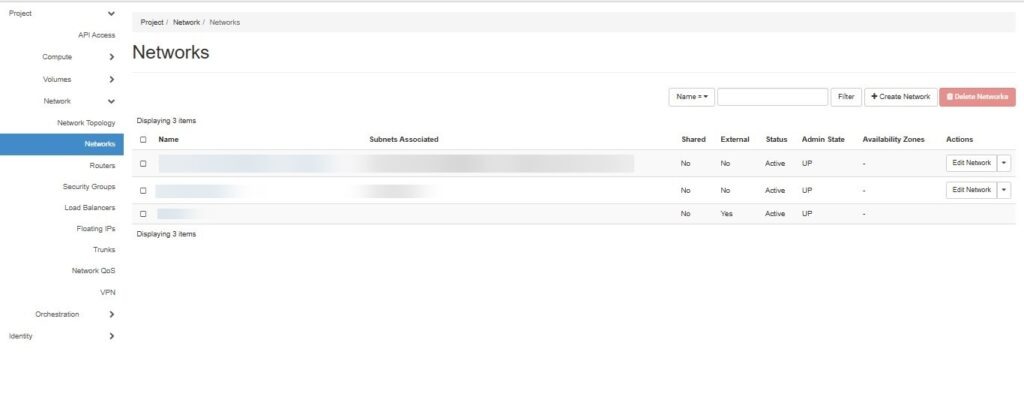The image size is (1024, 403).
Task: Click the blurred name in first row
Action: tap(248, 164)
